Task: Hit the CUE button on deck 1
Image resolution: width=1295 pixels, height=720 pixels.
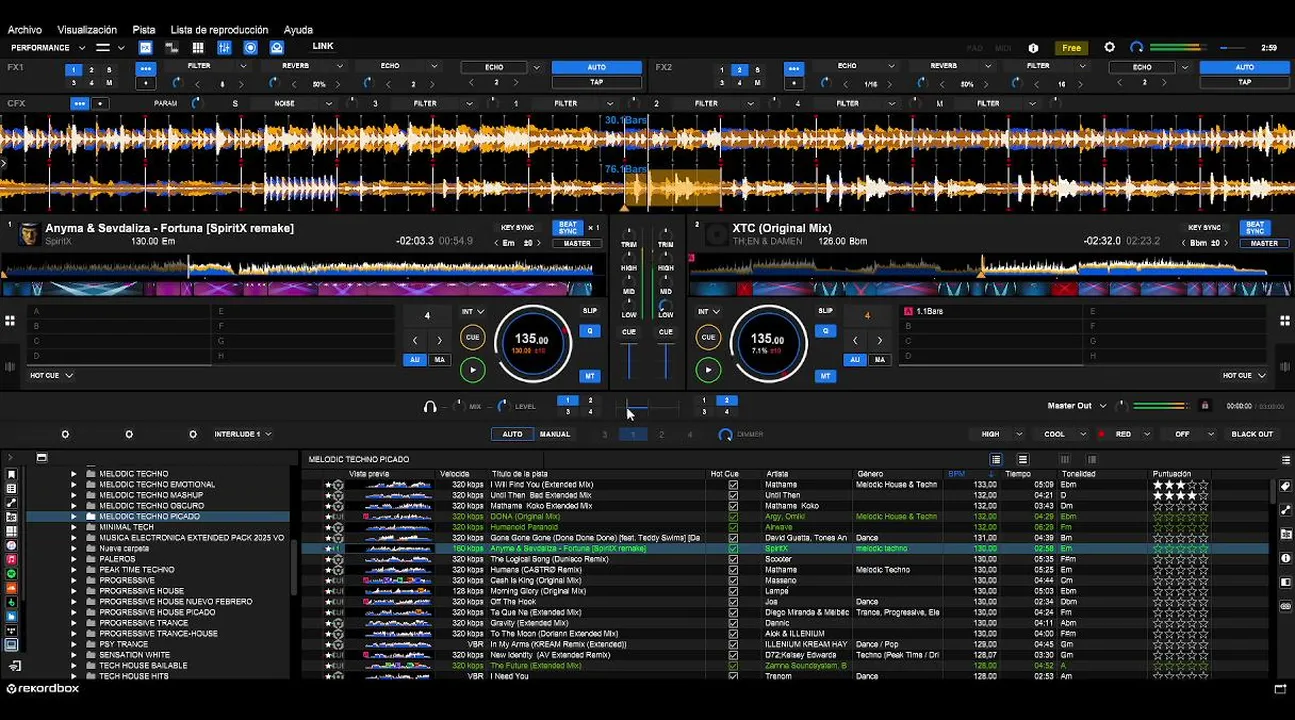Action: pos(472,337)
